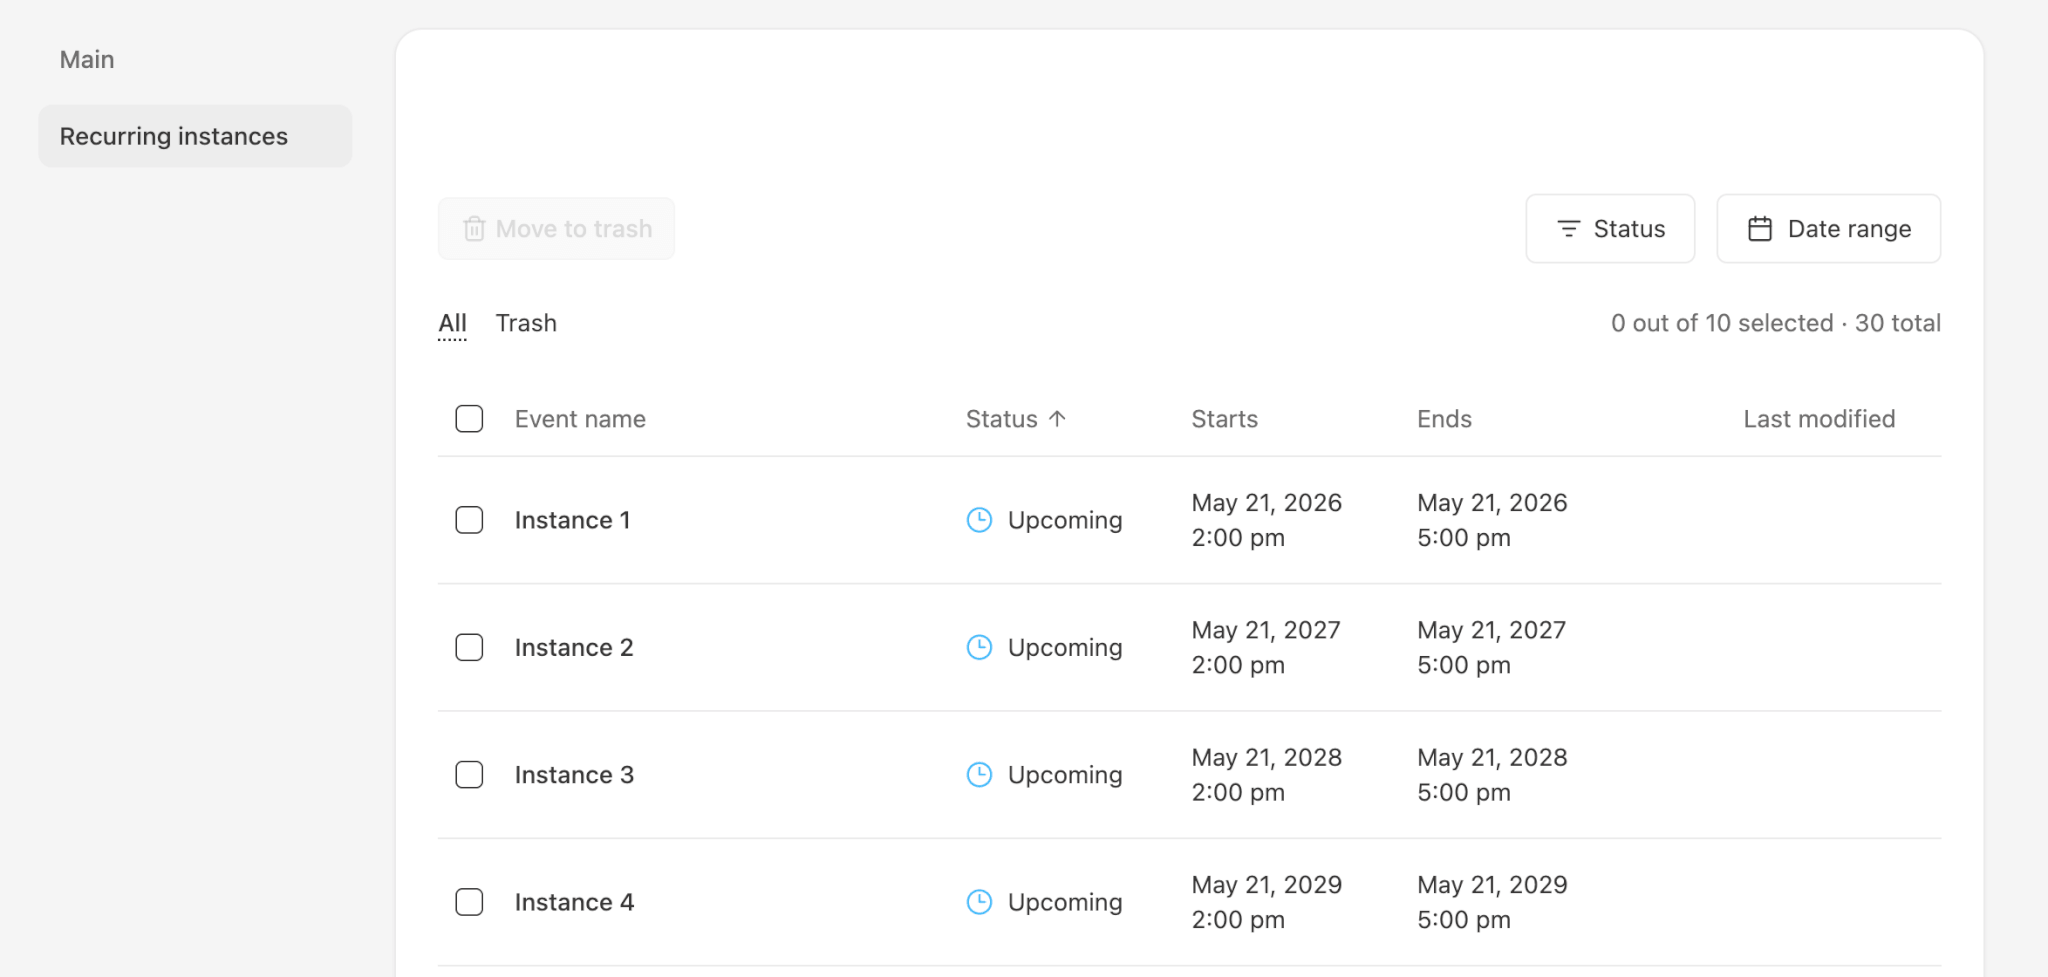
Task: Open the Date range picker
Action: [x=1828, y=229]
